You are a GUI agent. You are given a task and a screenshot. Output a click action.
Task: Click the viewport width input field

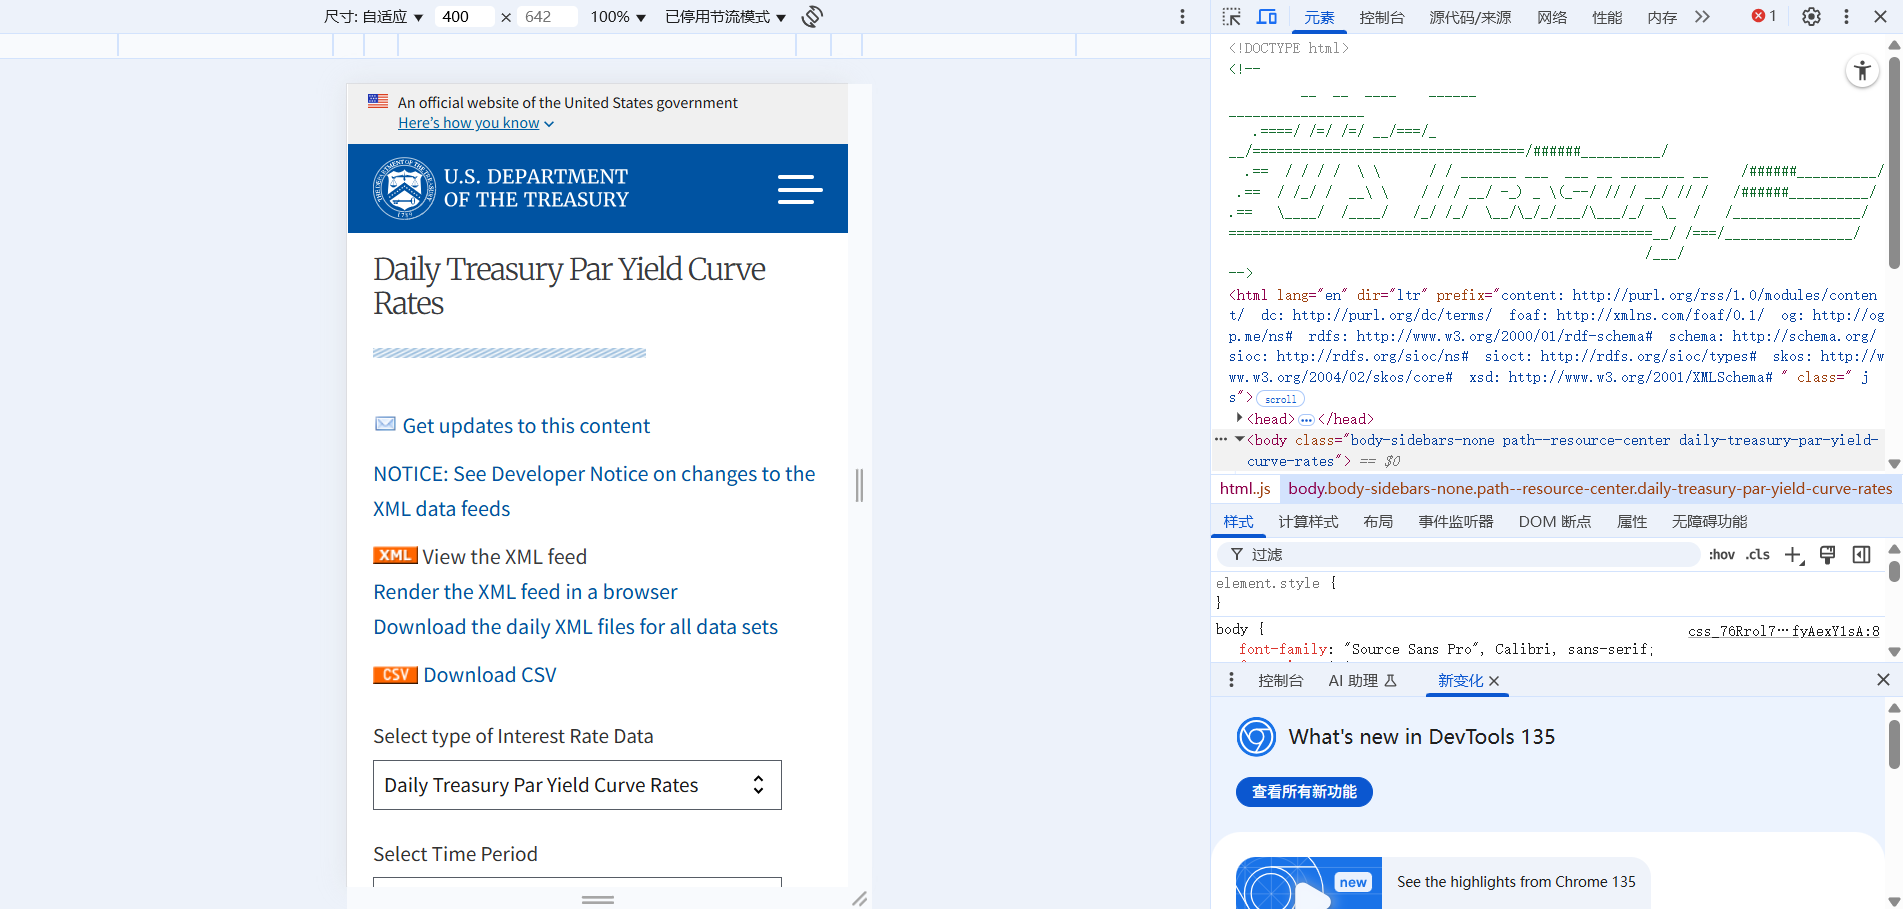[x=464, y=17]
